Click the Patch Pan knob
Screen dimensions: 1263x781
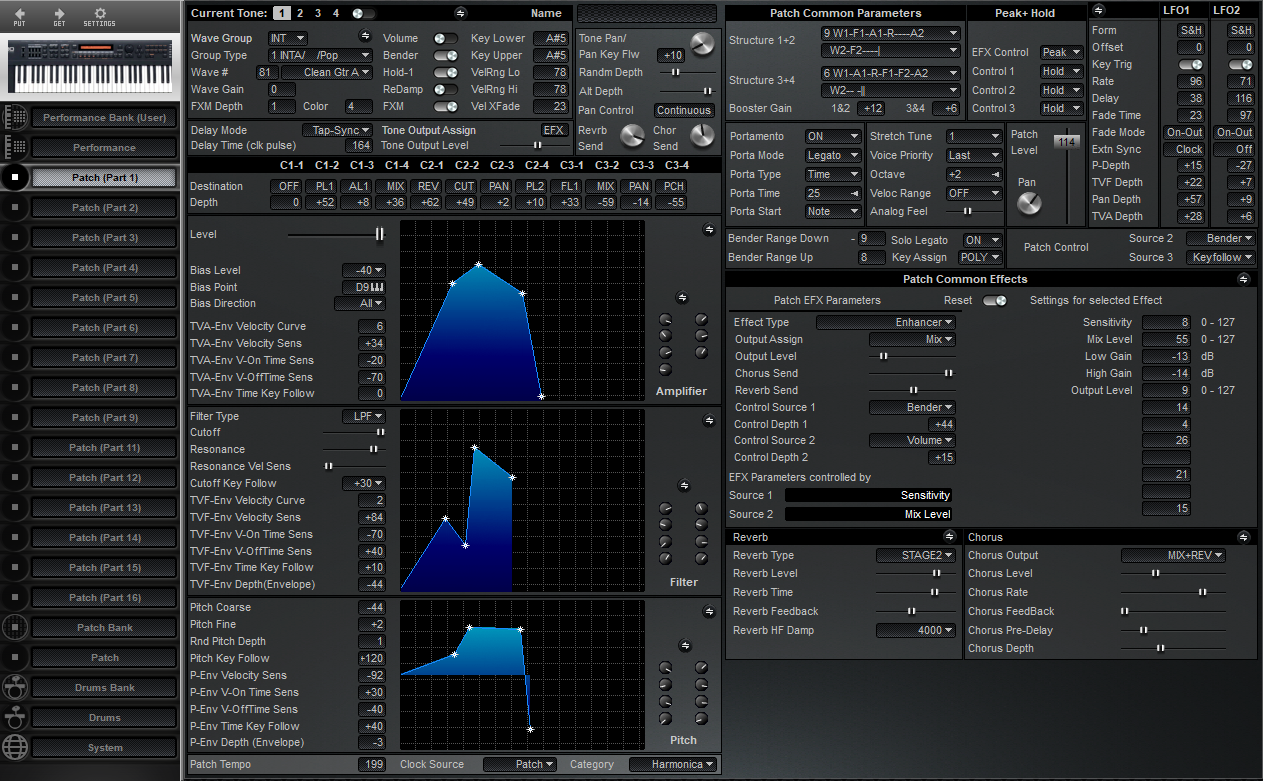coord(1028,204)
